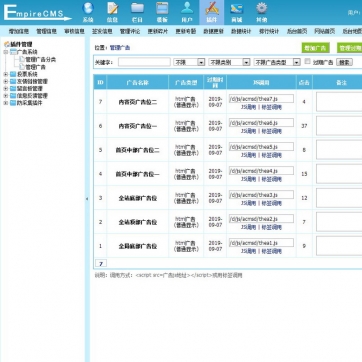Viewport: 362px width, 362px height.
Task: Open 增加信息 in the submenu bar
Action: tap(19, 31)
